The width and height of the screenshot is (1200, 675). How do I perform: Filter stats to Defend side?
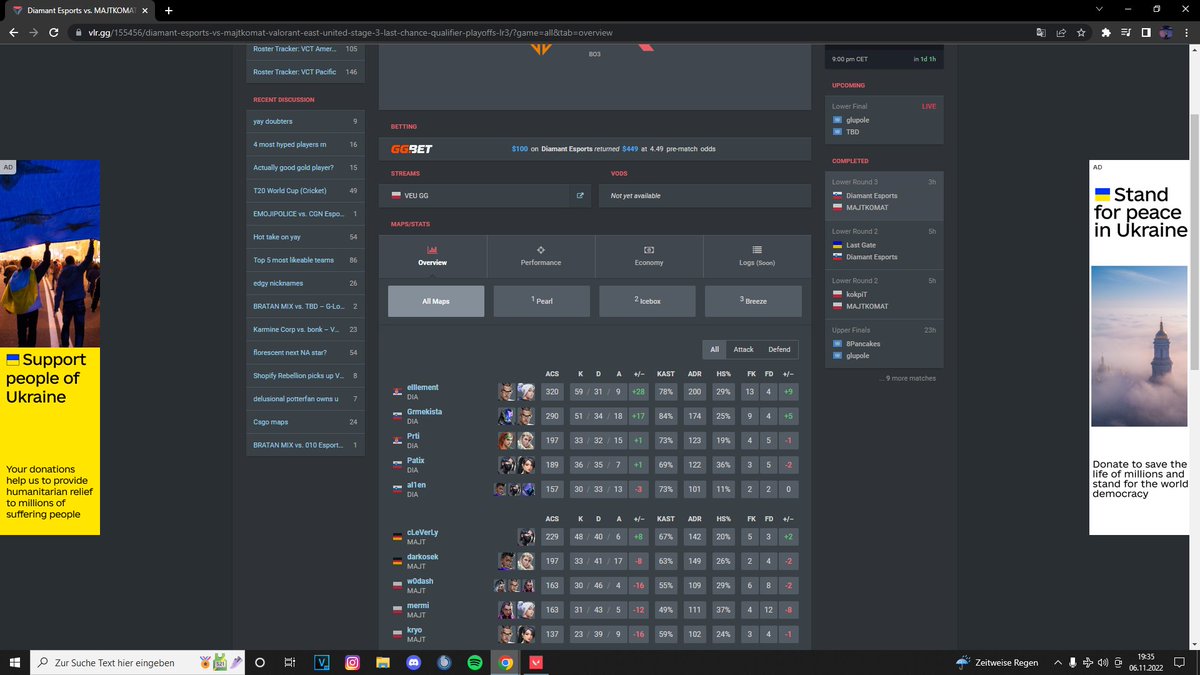coord(779,349)
